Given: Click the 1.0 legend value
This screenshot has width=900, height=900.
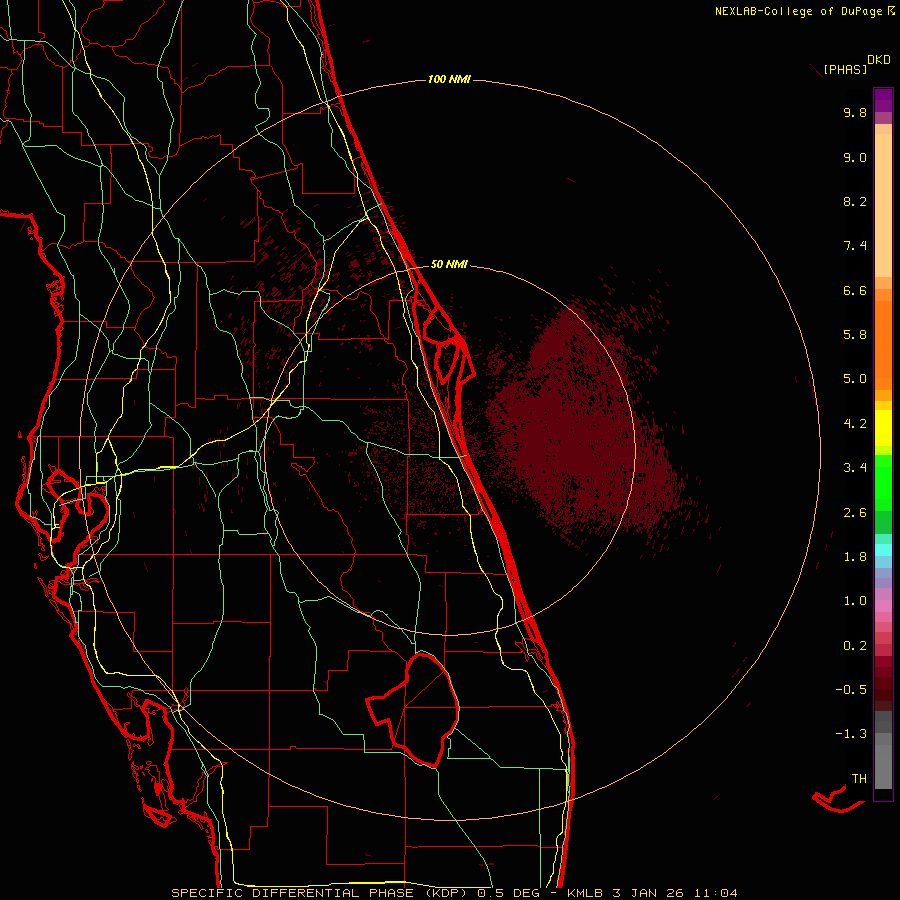Looking at the screenshot, I should (855, 601).
